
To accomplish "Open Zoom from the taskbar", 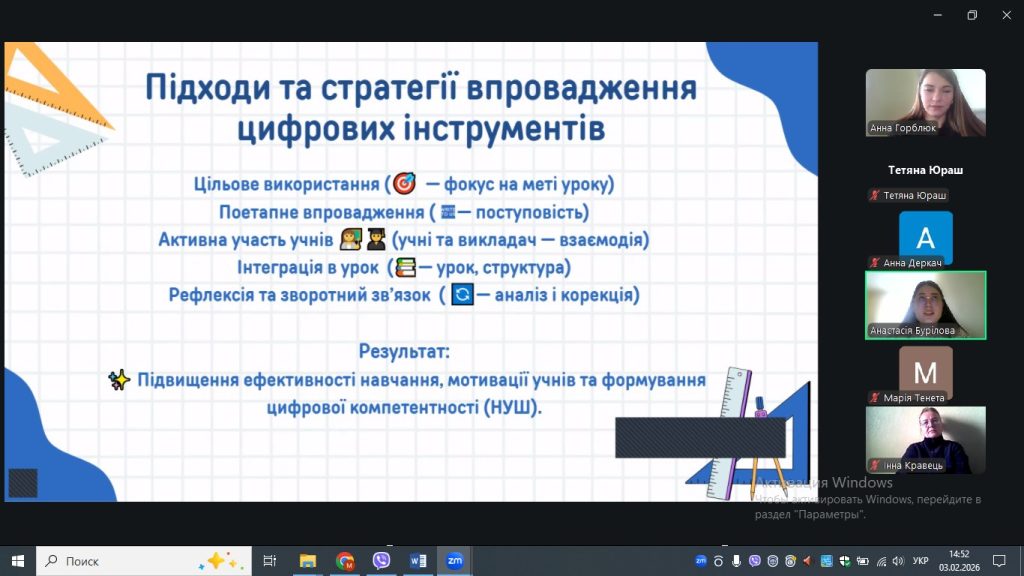I will click(x=454, y=561).
